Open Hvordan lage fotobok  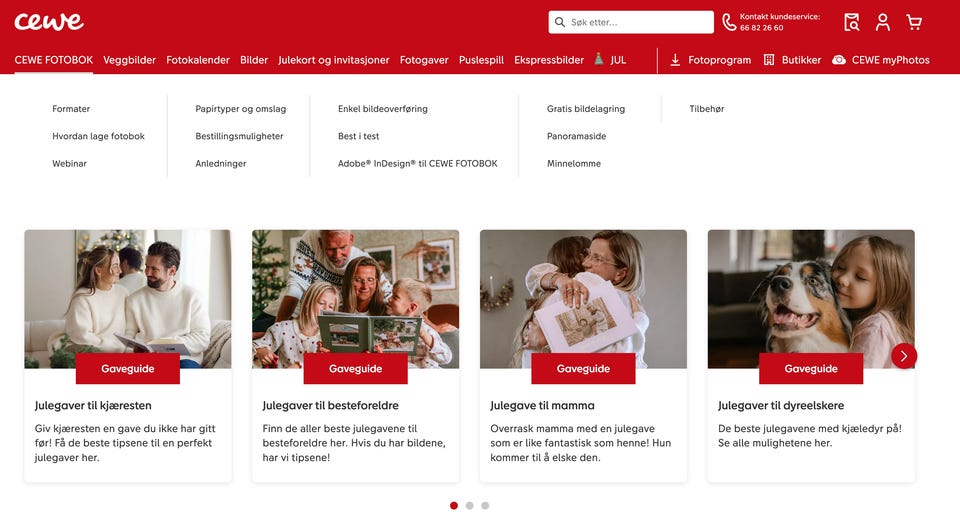[99, 136]
